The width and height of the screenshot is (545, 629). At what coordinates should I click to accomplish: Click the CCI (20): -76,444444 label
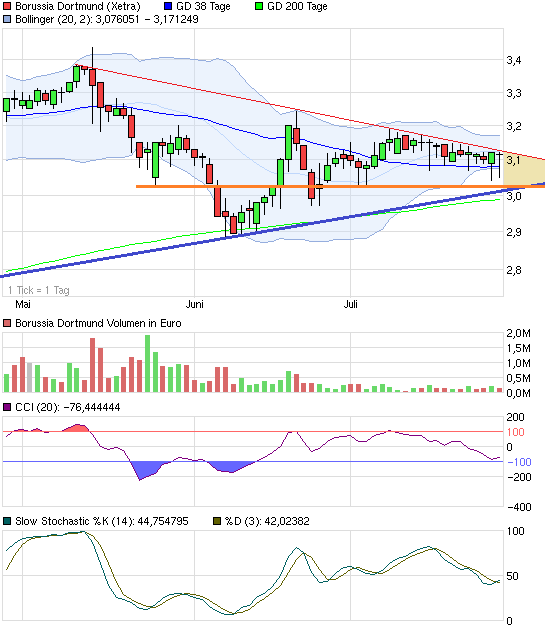click(68, 407)
